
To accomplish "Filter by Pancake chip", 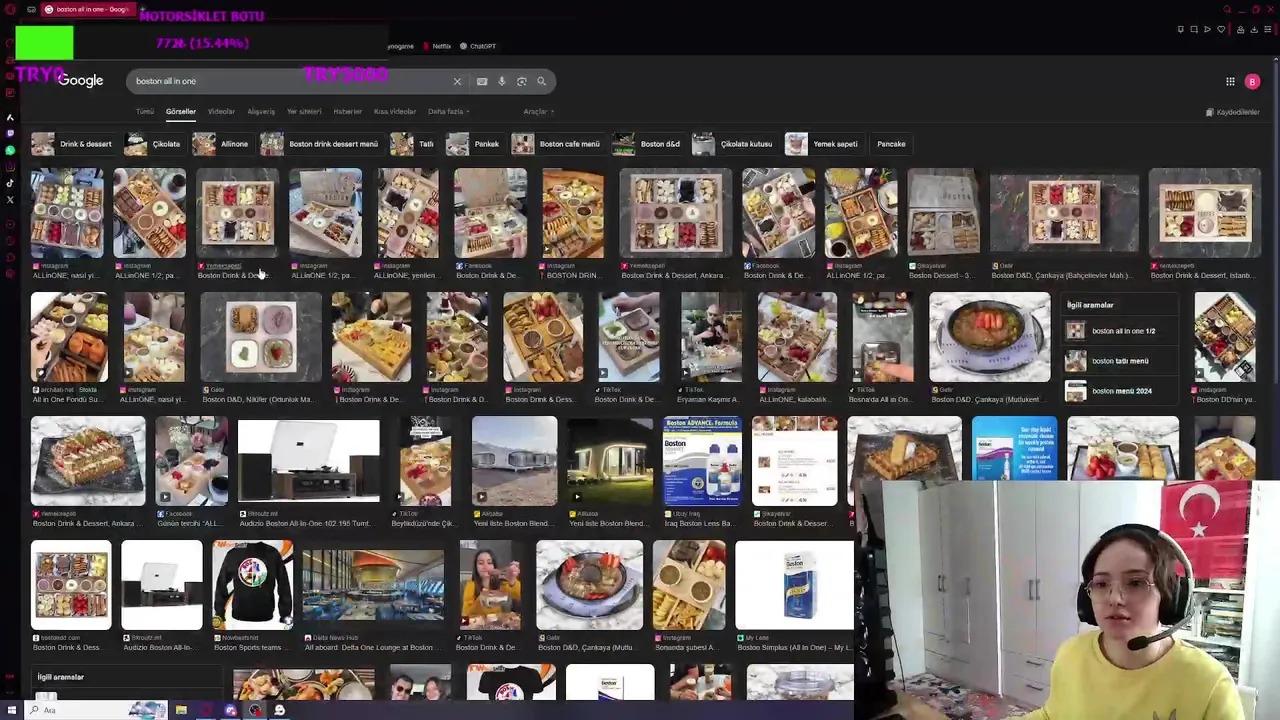I will coord(891,144).
